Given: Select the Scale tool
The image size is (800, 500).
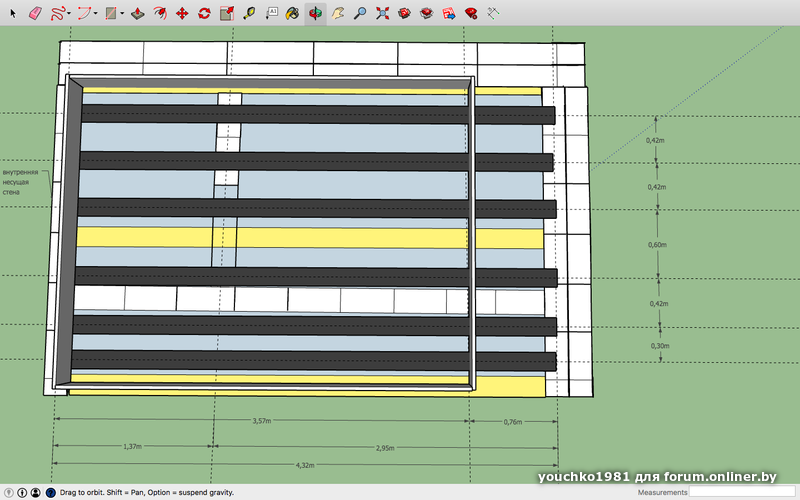Looking at the screenshot, I should click(226, 14).
